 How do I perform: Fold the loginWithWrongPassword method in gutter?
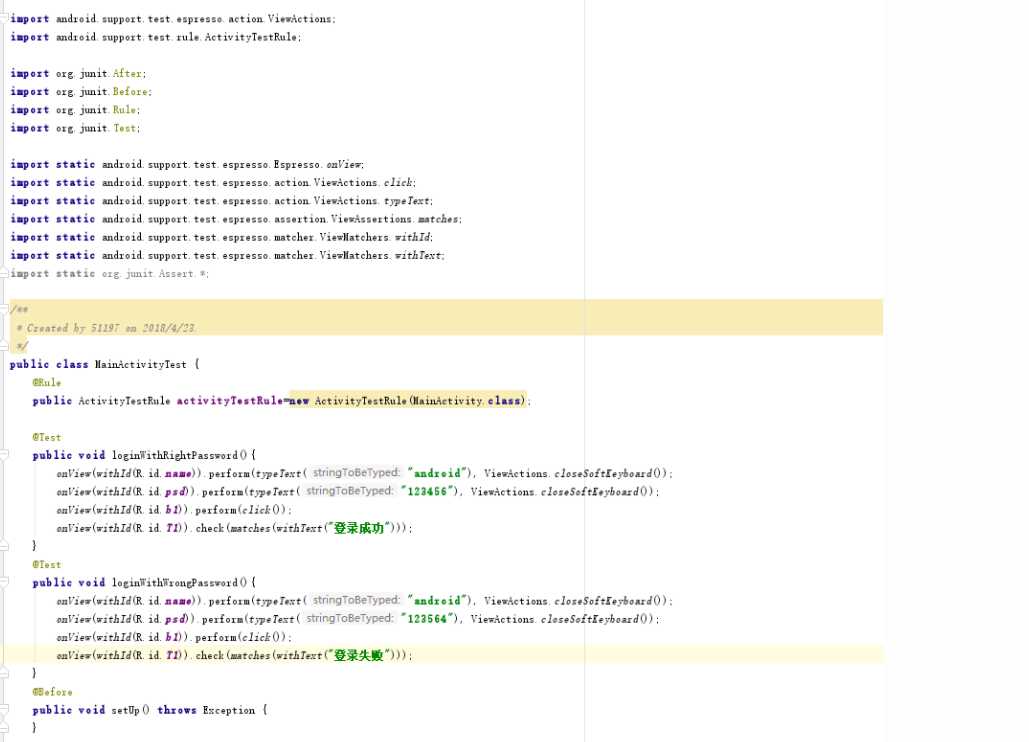[5, 583]
